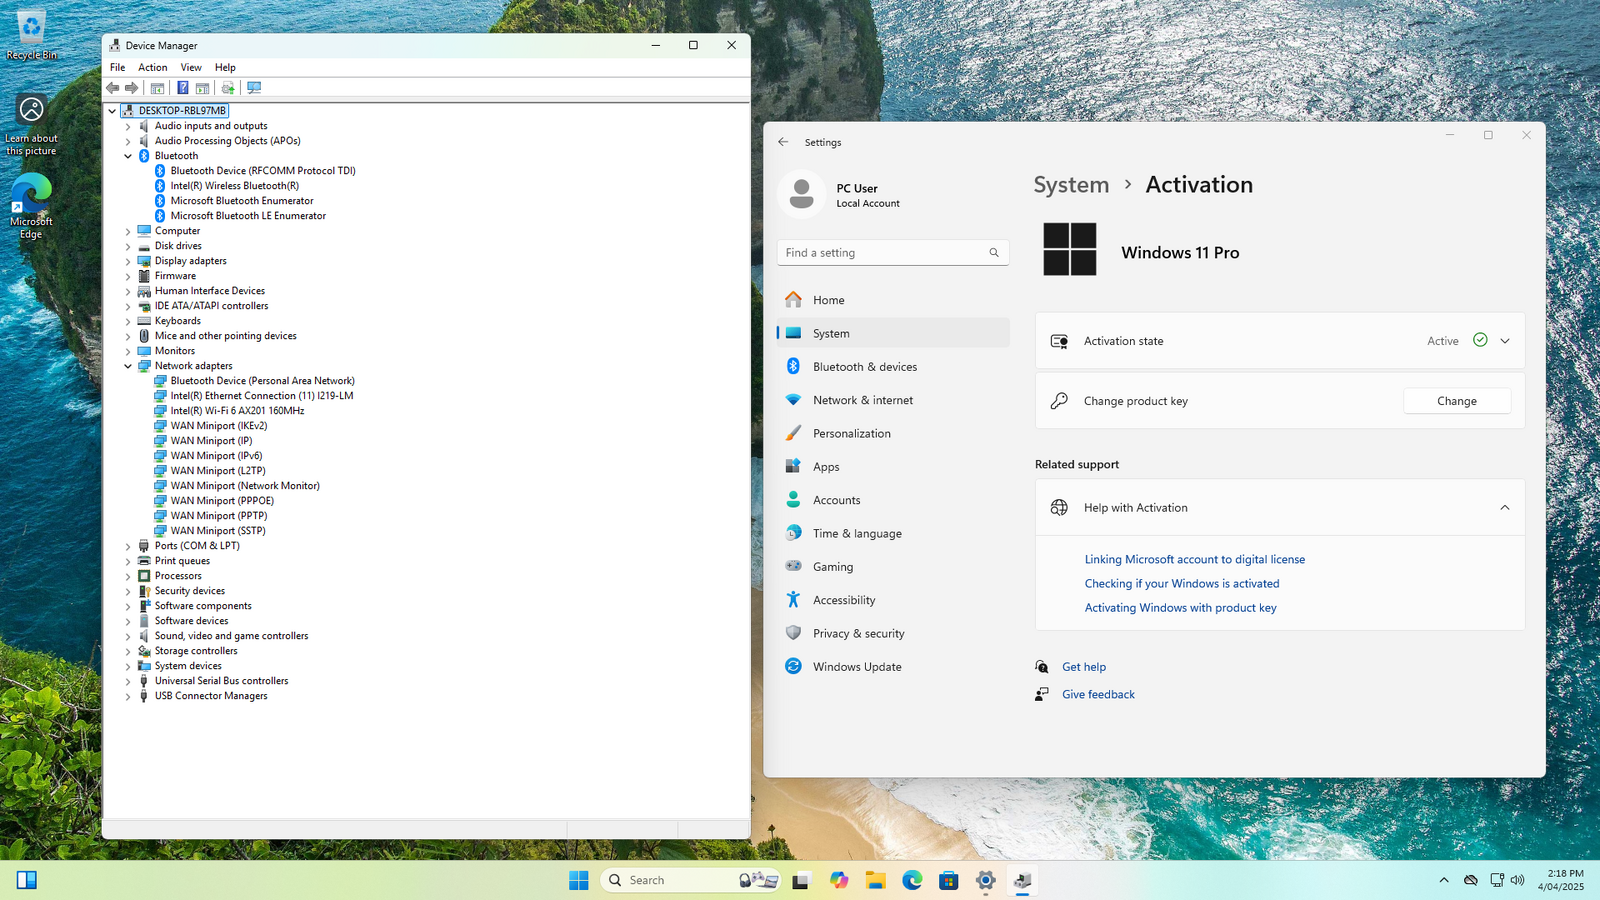
Task: Open the Recycle Bin desktop icon
Action: (x=31, y=35)
